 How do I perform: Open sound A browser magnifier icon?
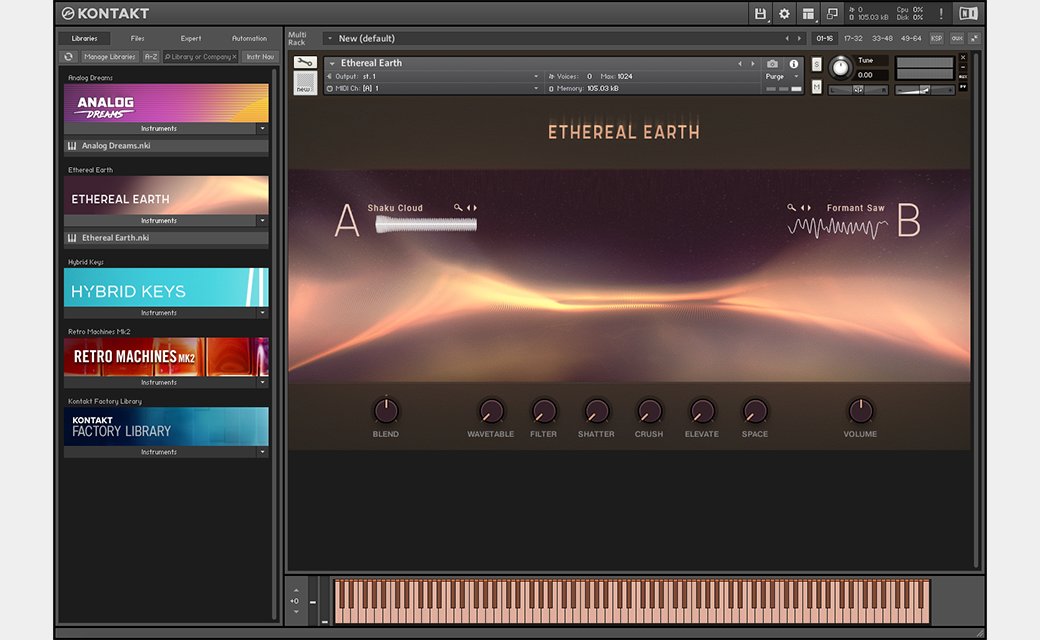click(458, 208)
